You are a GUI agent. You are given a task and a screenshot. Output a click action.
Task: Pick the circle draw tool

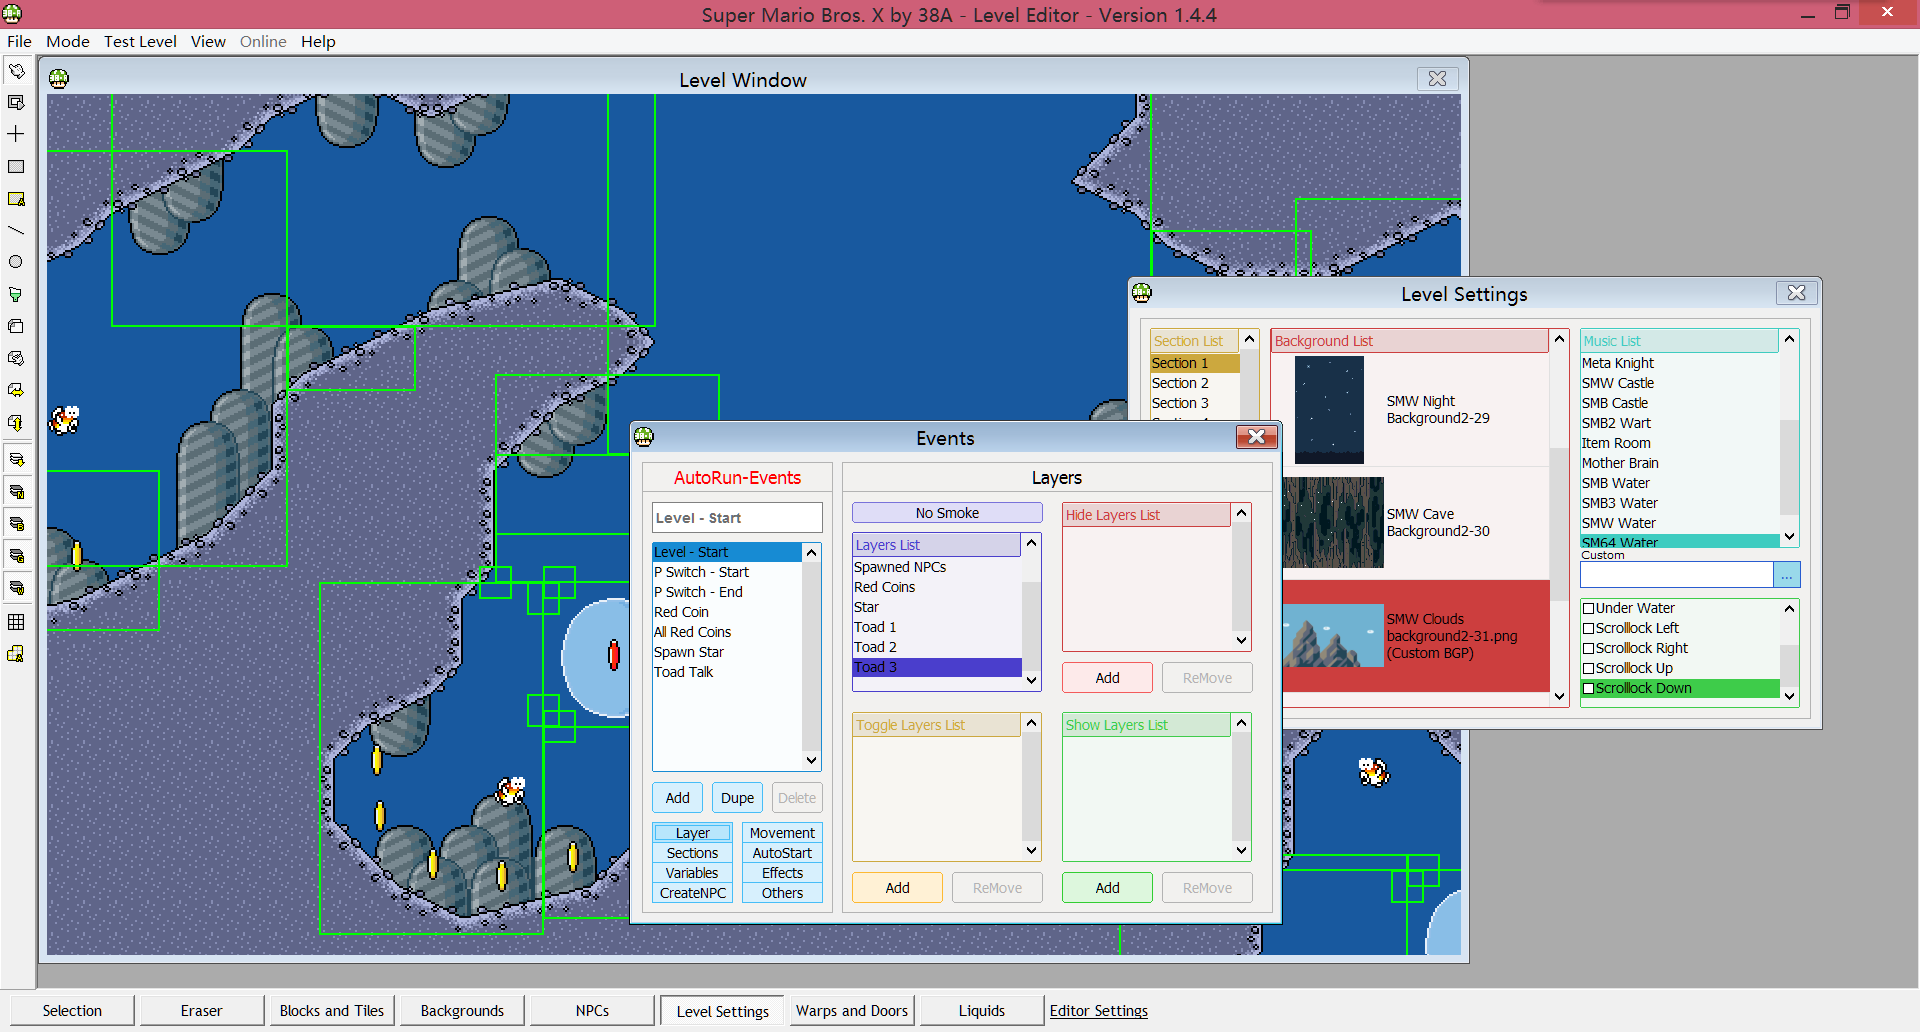coord(16,262)
